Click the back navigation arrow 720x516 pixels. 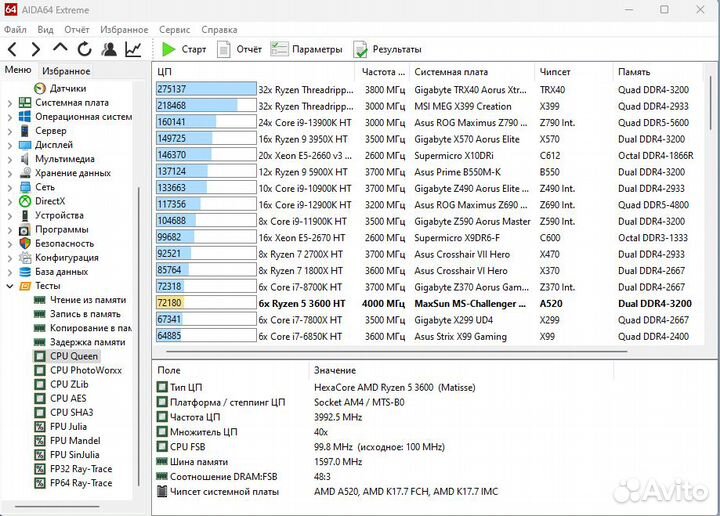coord(12,49)
